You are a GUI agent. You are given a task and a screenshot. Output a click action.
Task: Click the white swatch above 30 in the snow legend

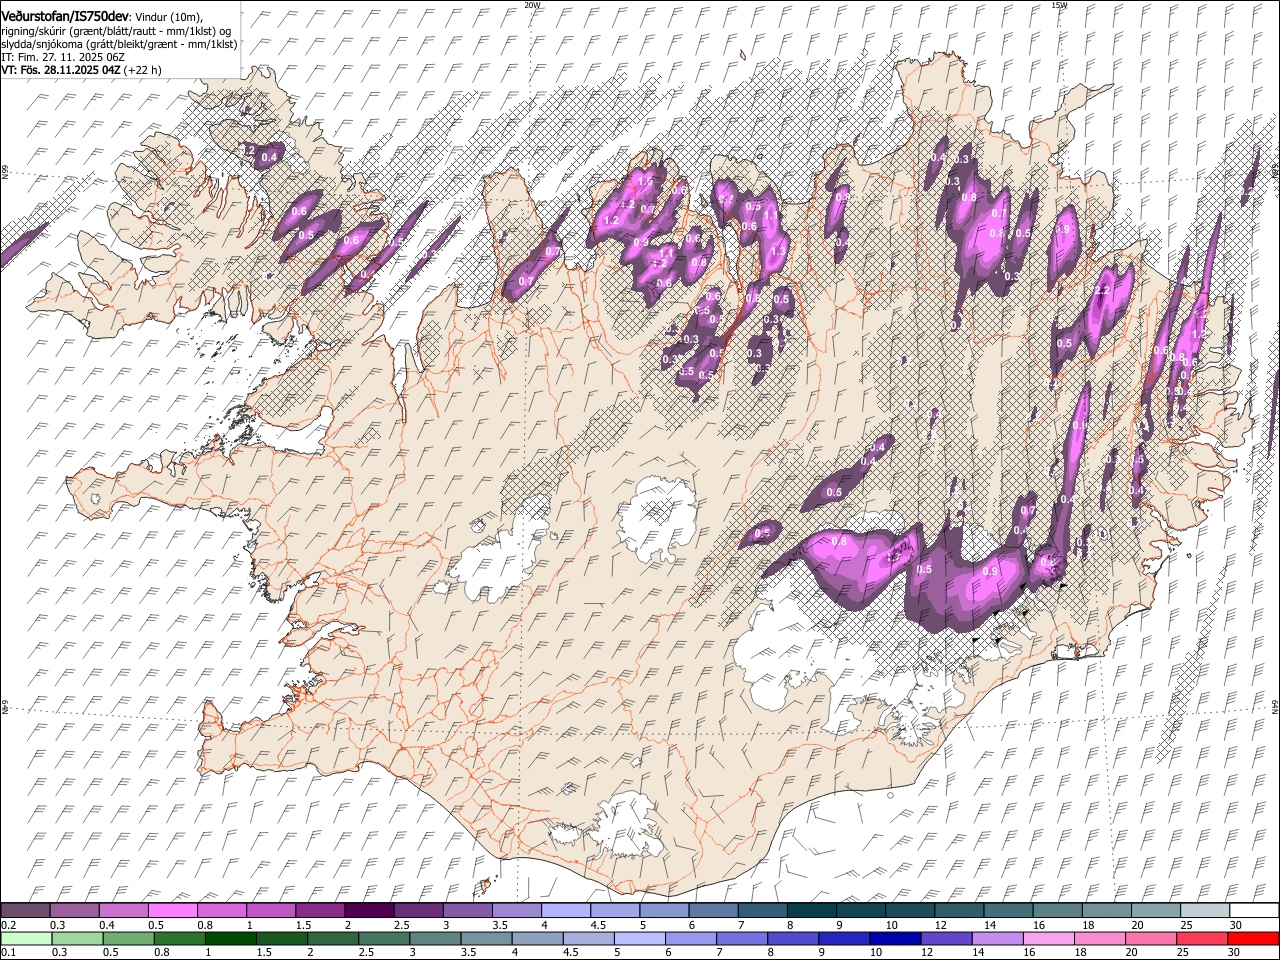coord(1254,910)
